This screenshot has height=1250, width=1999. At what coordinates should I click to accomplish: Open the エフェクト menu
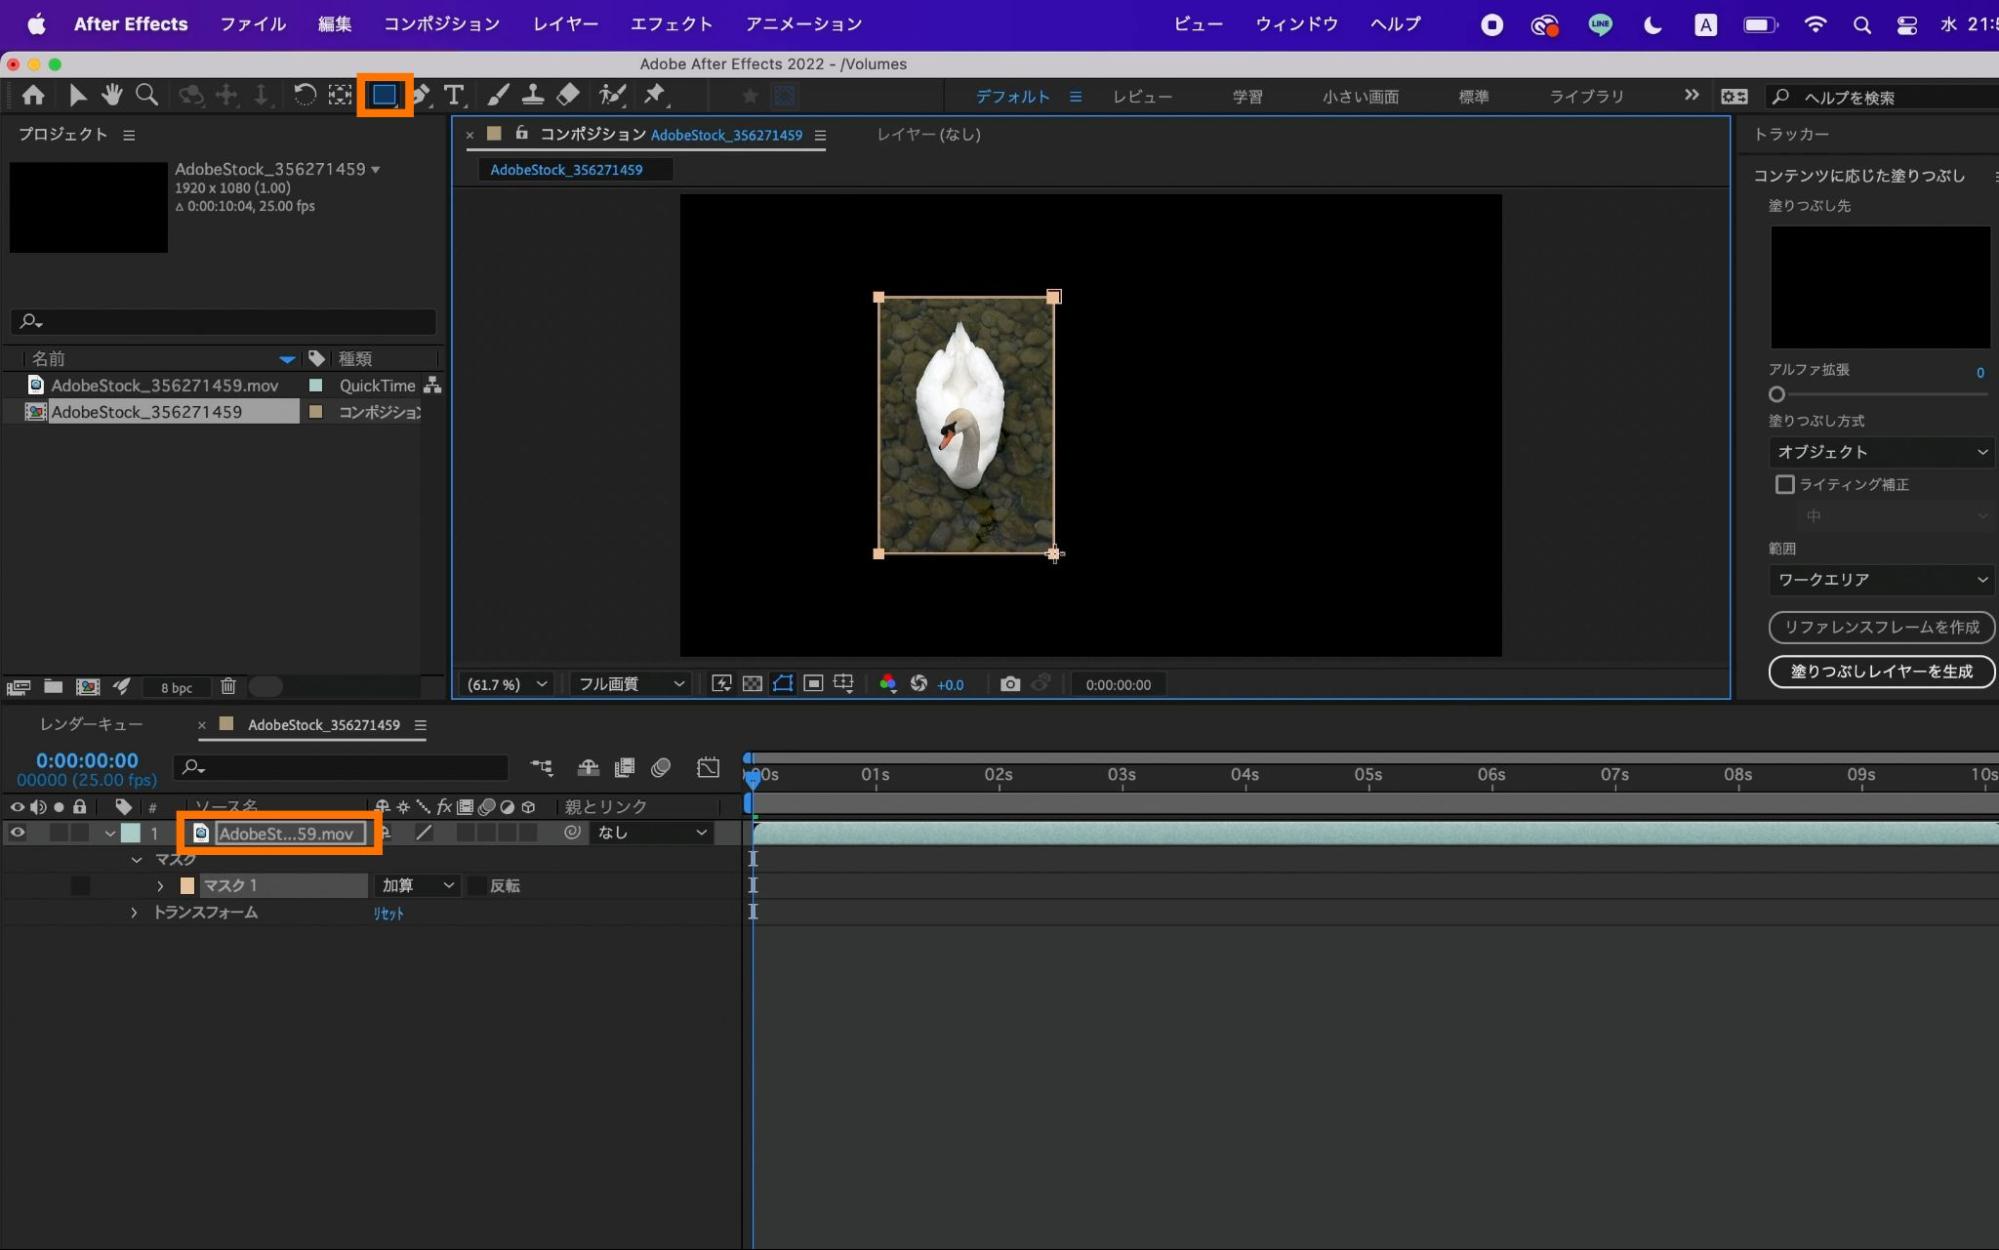tap(671, 24)
